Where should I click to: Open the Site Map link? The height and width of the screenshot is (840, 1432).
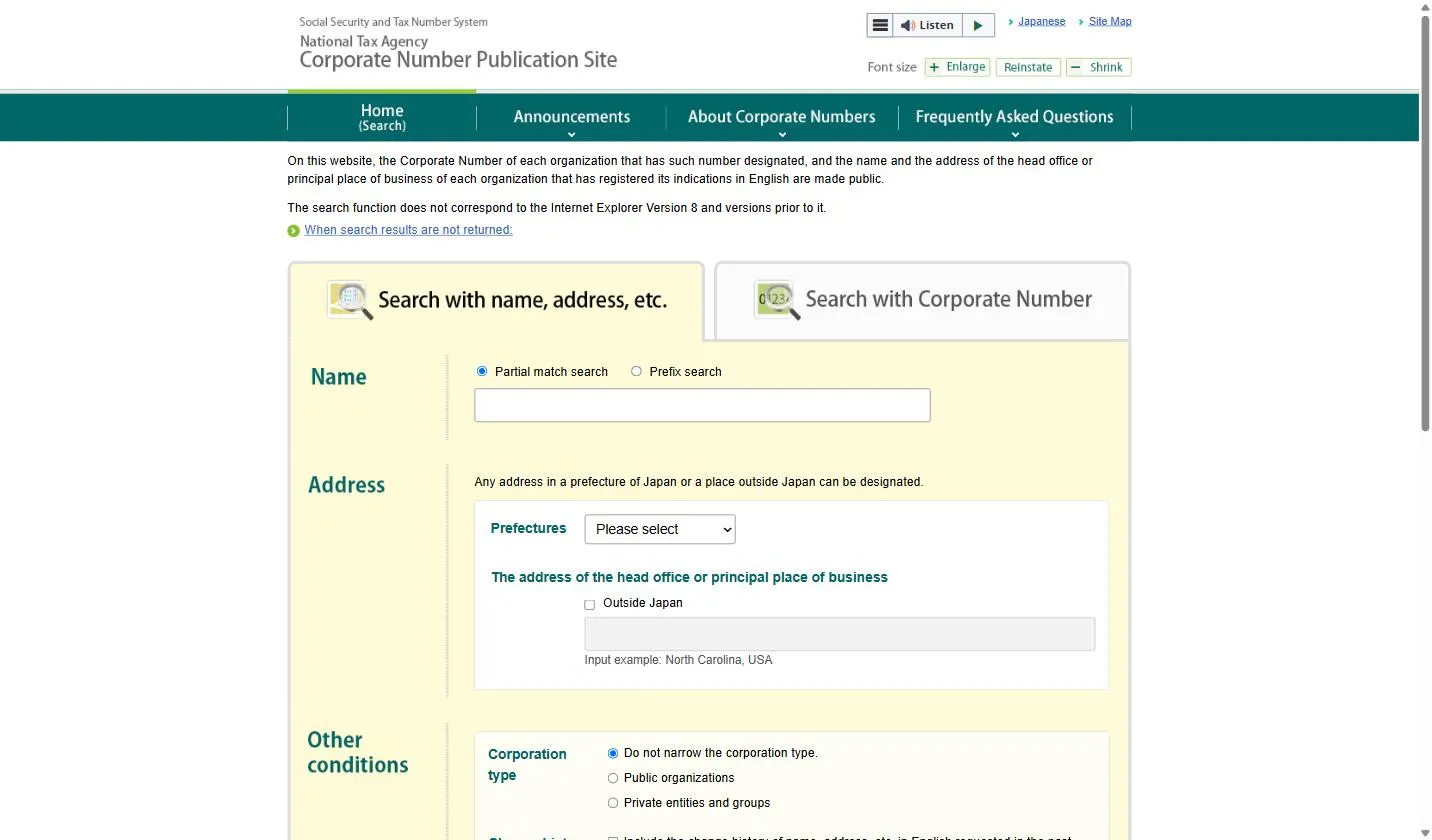click(x=1110, y=21)
